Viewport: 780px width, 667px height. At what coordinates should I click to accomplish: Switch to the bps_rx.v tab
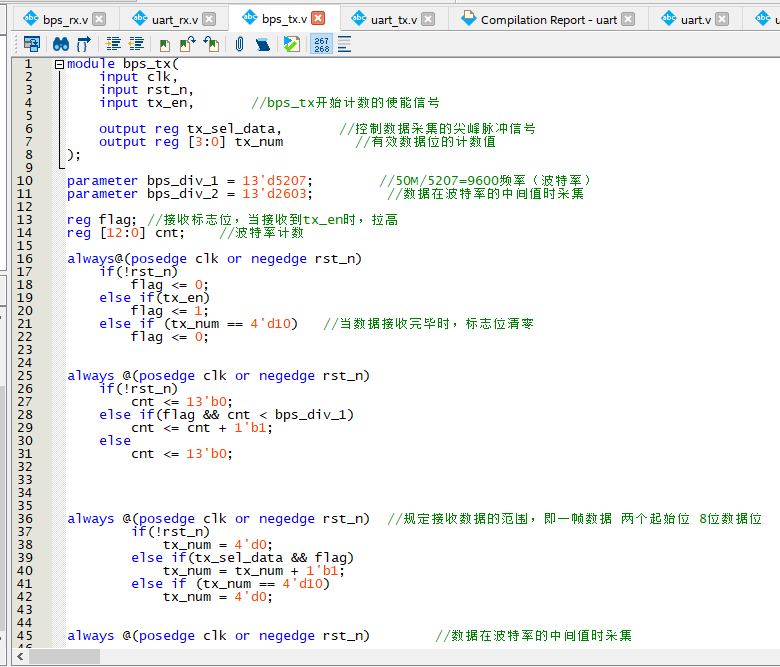65,19
